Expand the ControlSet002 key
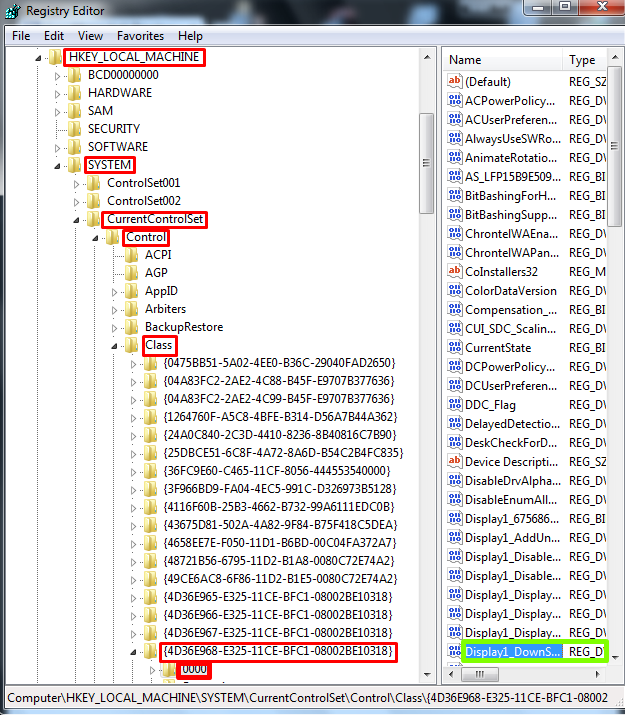The width and height of the screenshot is (625, 715). 77,202
